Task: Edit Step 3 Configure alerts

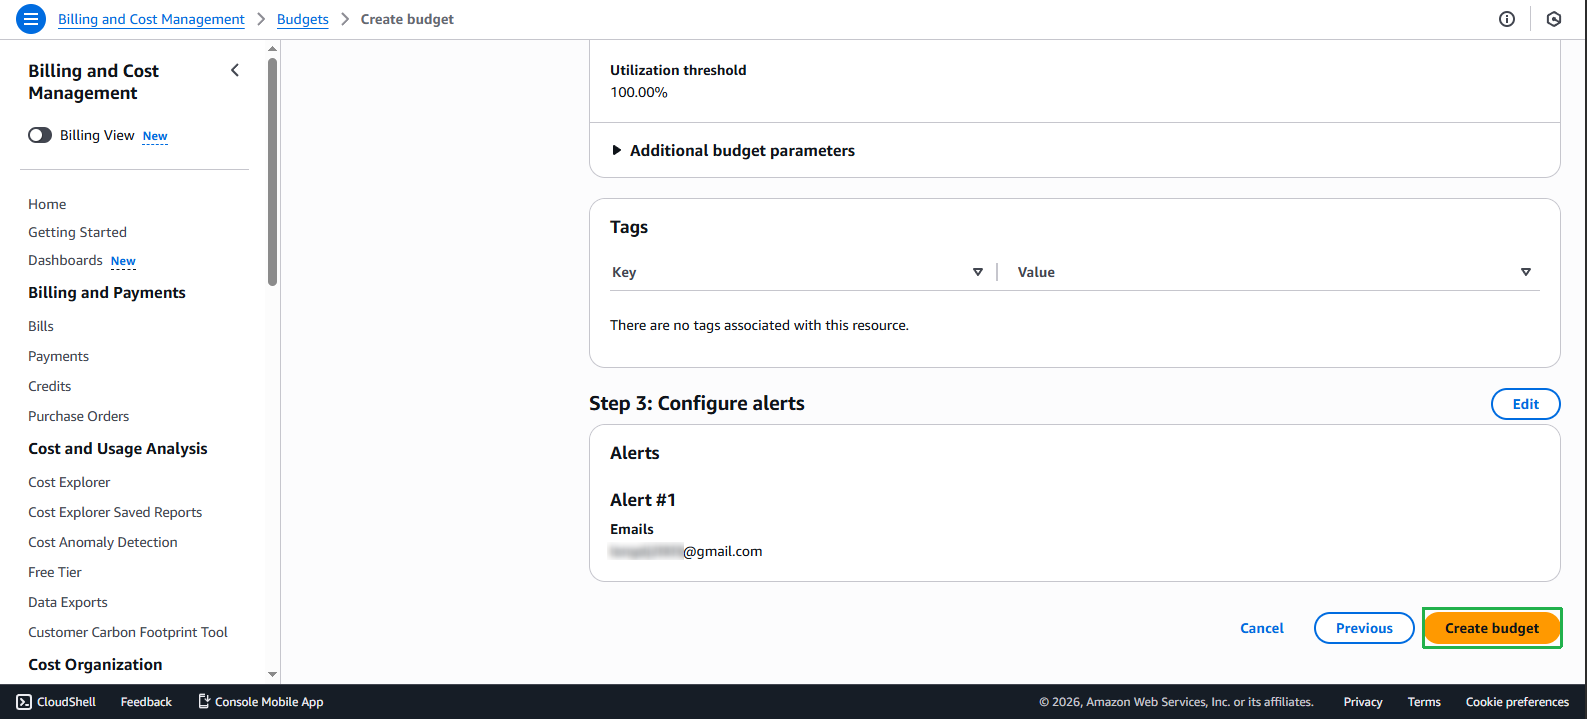Action: point(1525,404)
